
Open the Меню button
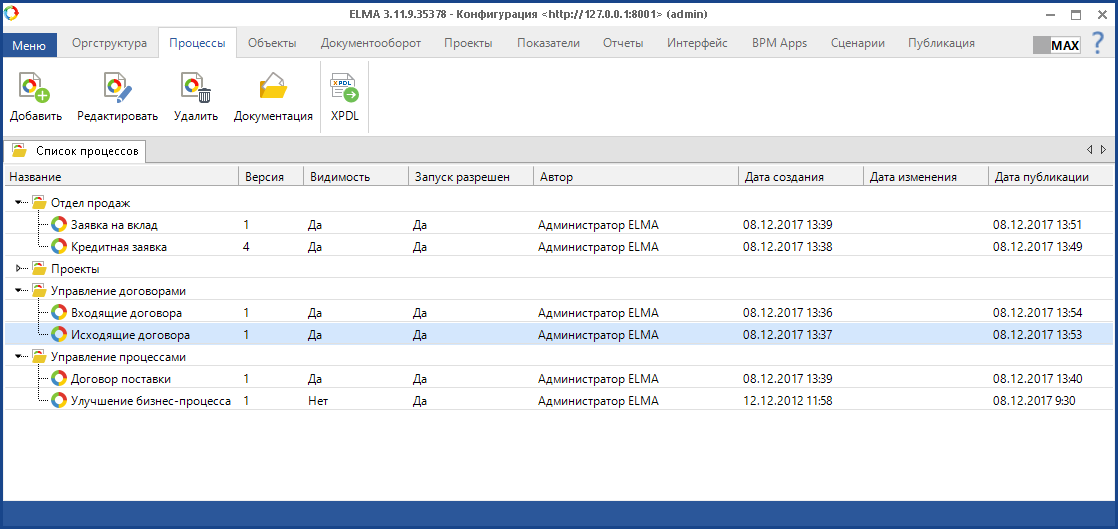[x=29, y=45]
